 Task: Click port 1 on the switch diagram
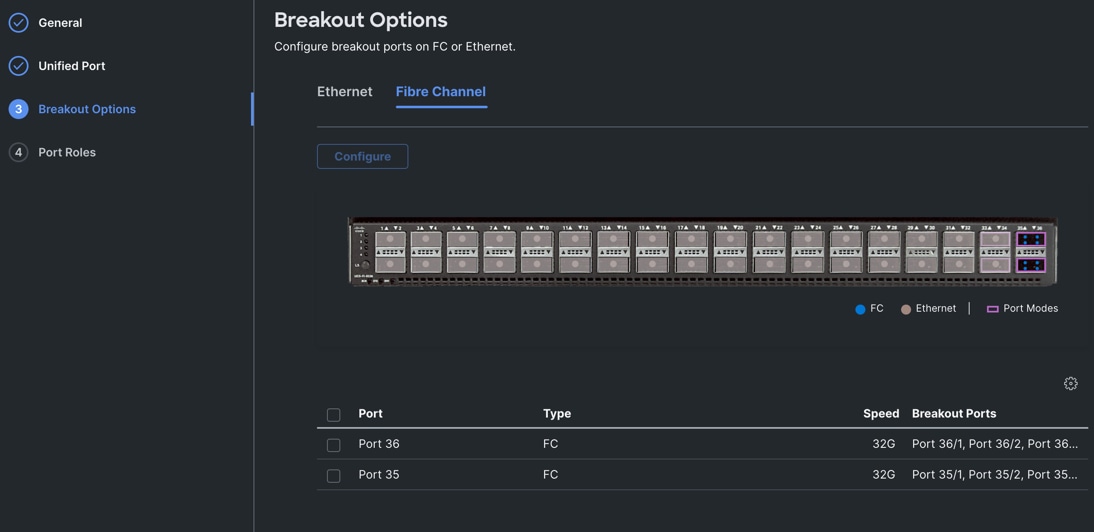tap(389, 240)
